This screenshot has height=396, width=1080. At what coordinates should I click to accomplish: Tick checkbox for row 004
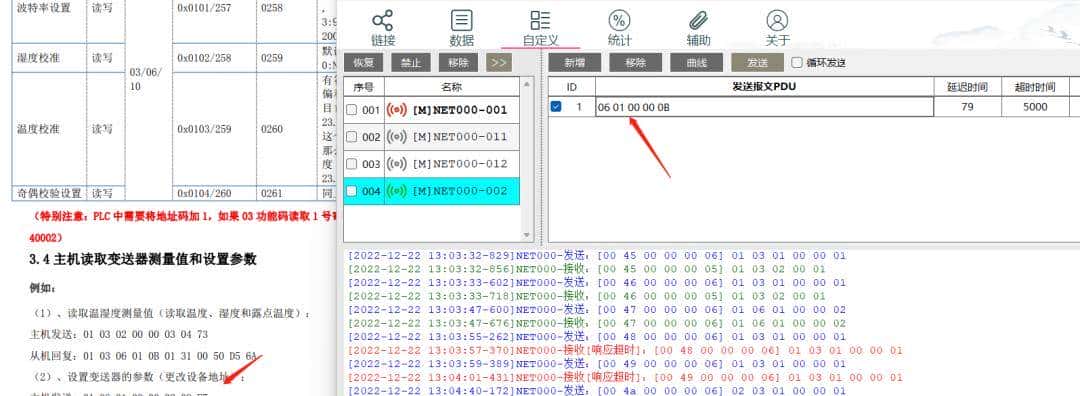(351, 191)
